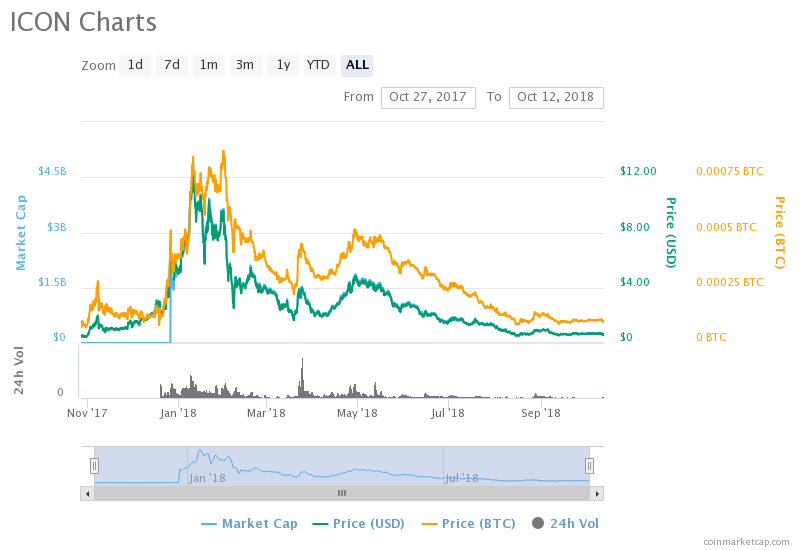Set zoom range to 3m
Image resolution: width=800 pixels, height=550 pixels.
pos(245,65)
